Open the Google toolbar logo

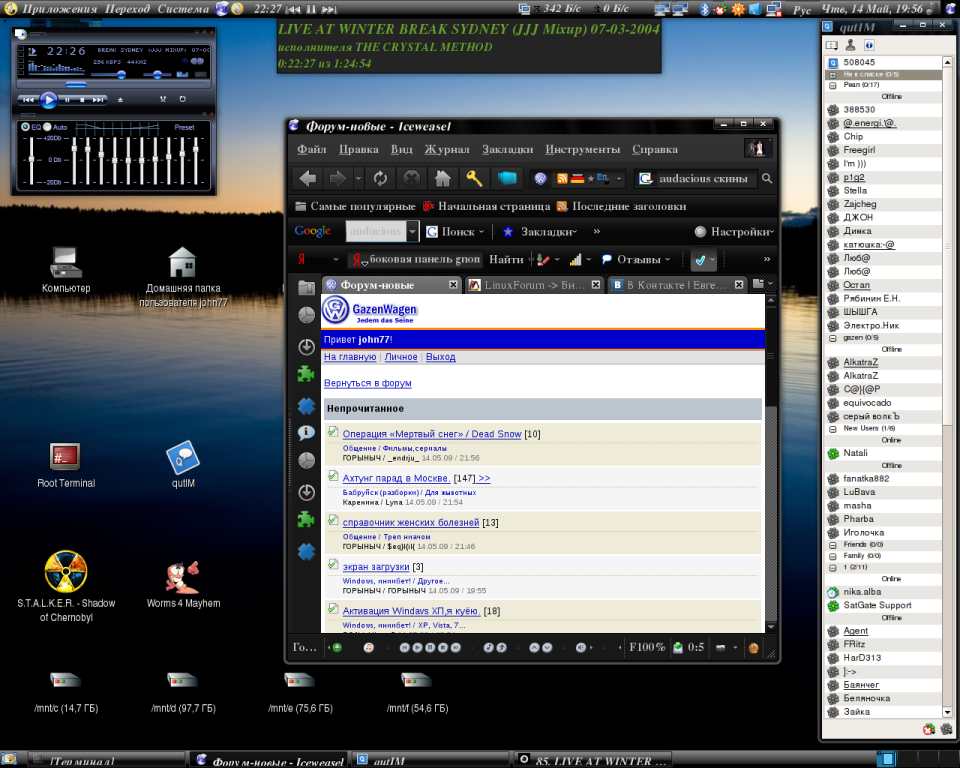click(312, 232)
